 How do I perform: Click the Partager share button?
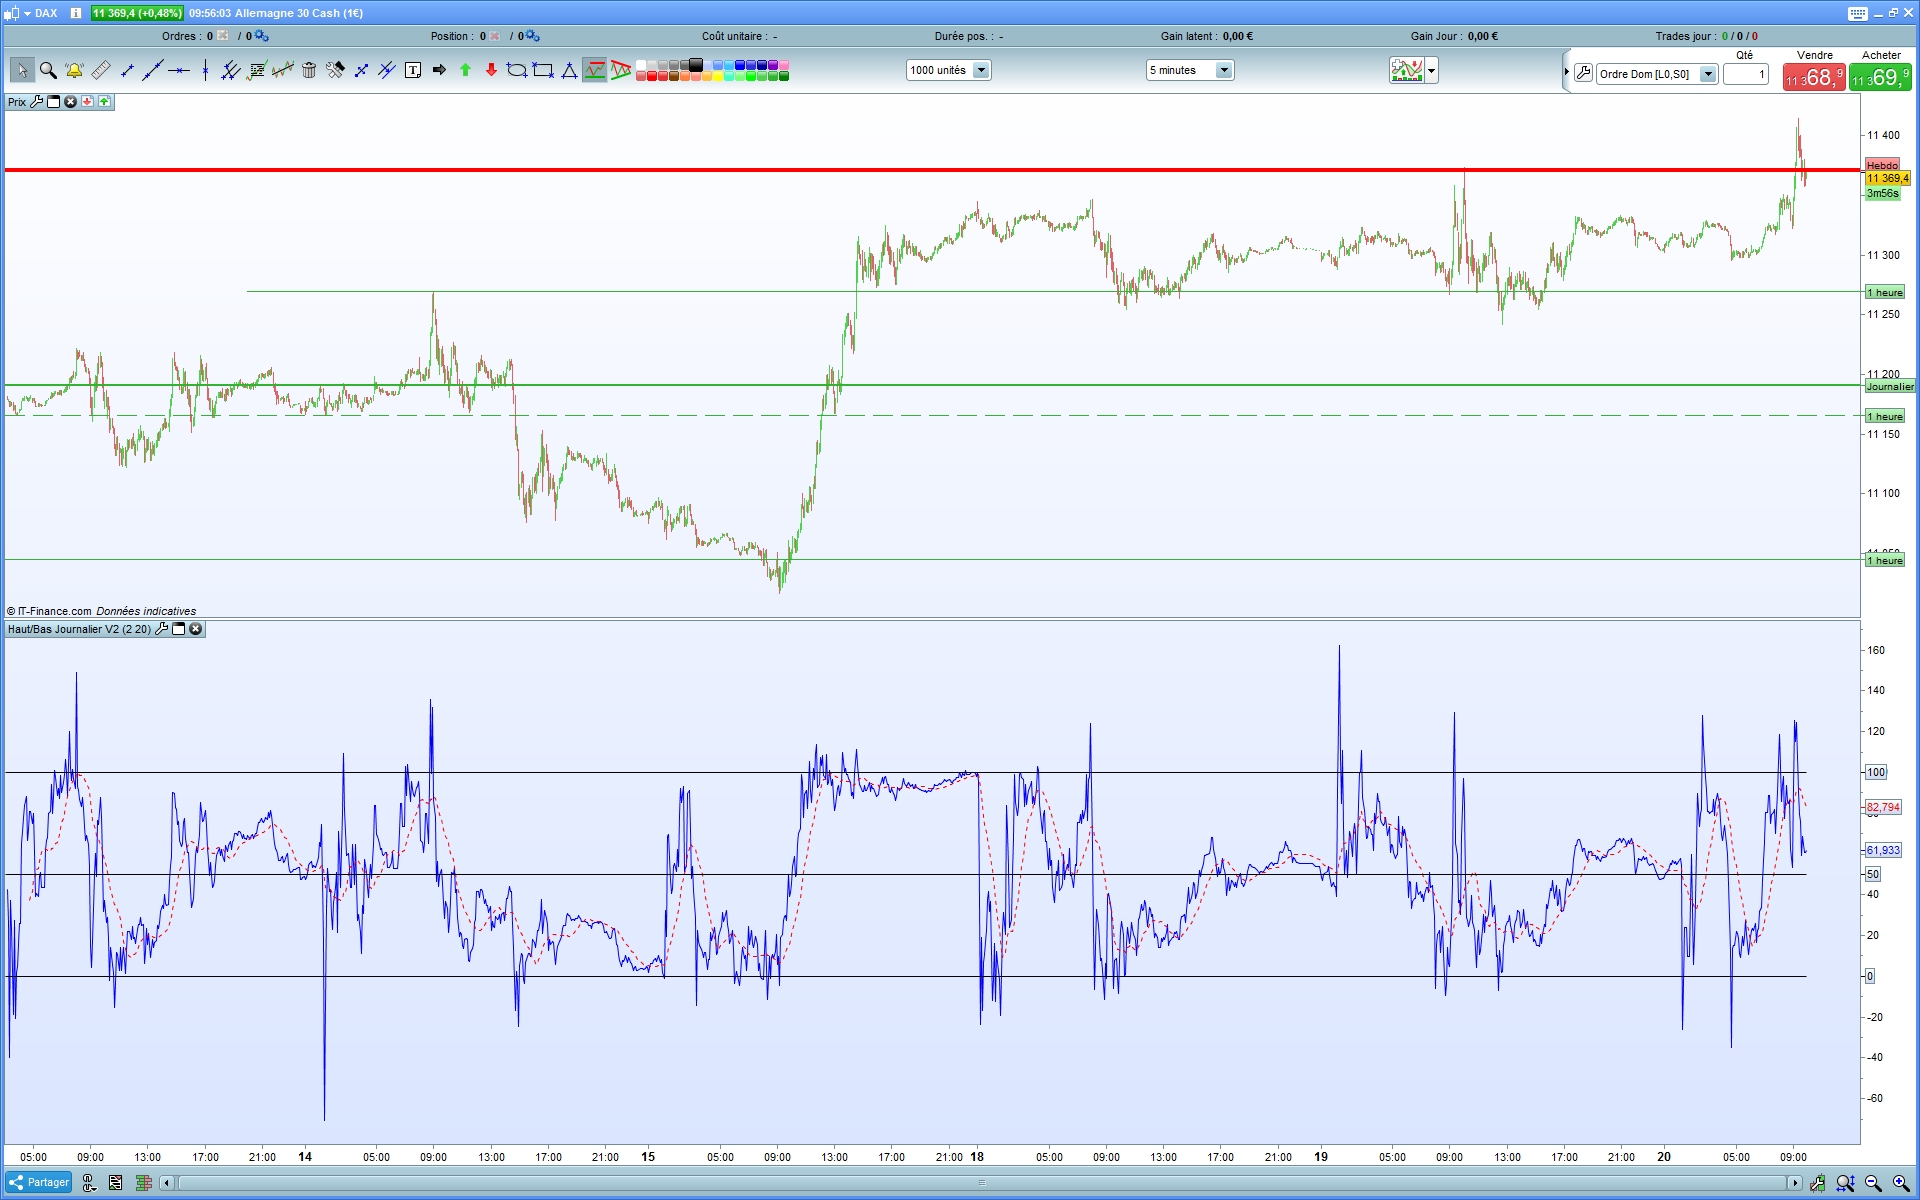click(x=39, y=1182)
